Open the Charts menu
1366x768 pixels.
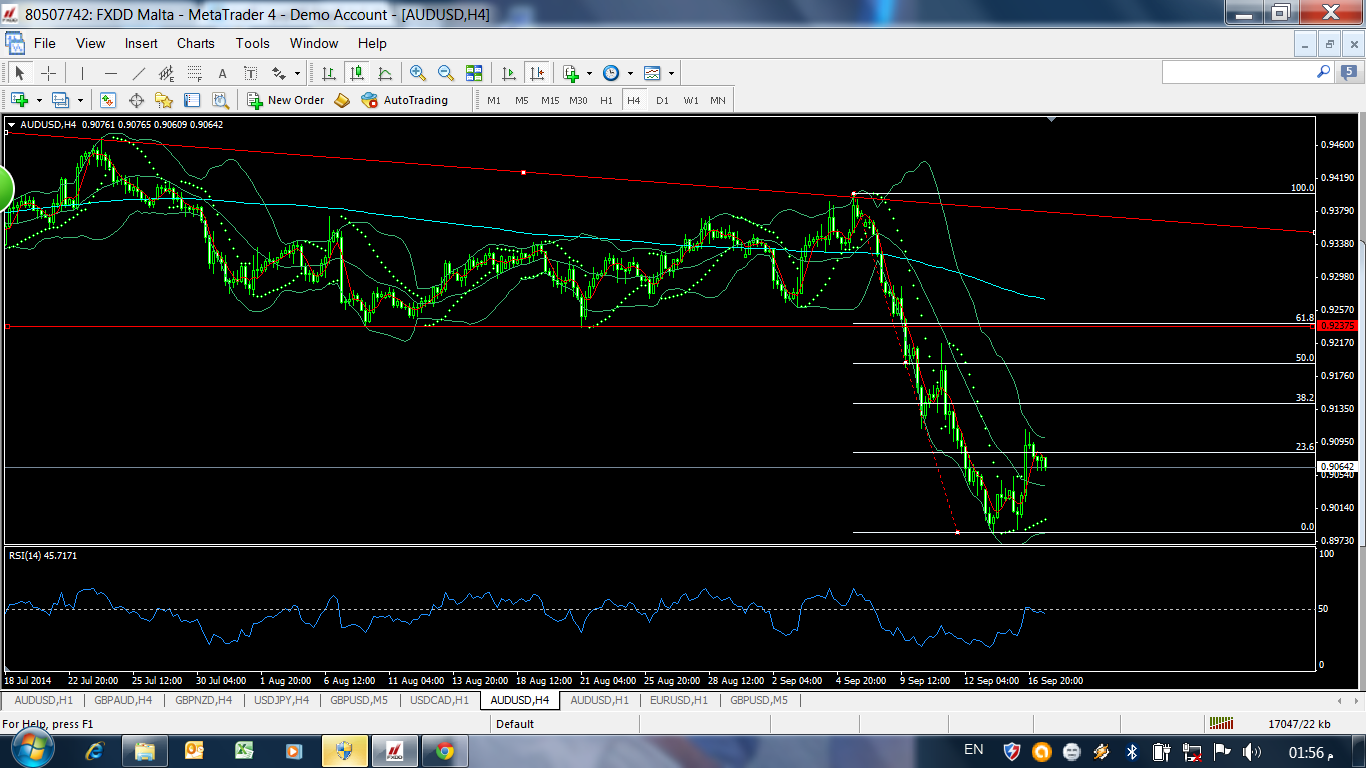click(196, 43)
